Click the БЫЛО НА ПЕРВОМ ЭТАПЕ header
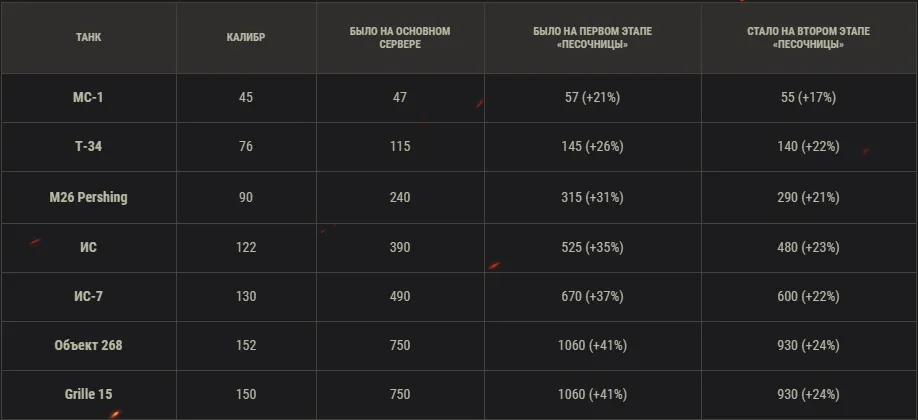This screenshot has height=420, width=918. point(592,38)
